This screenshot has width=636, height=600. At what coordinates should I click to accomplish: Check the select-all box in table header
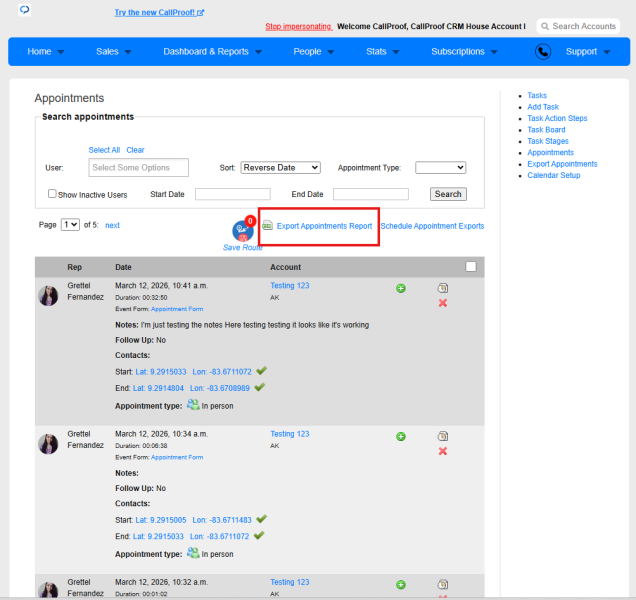[471, 267]
